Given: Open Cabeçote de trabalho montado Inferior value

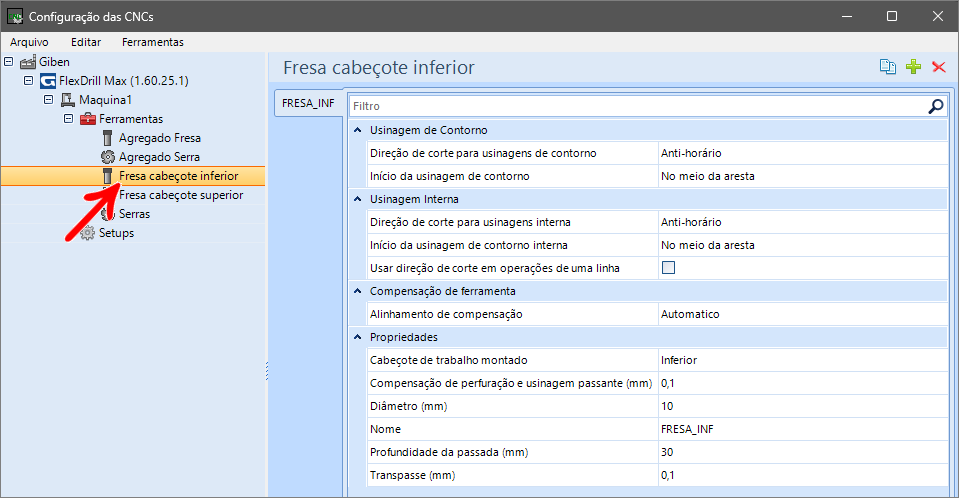Looking at the screenshot, I should tap(802, 360).
